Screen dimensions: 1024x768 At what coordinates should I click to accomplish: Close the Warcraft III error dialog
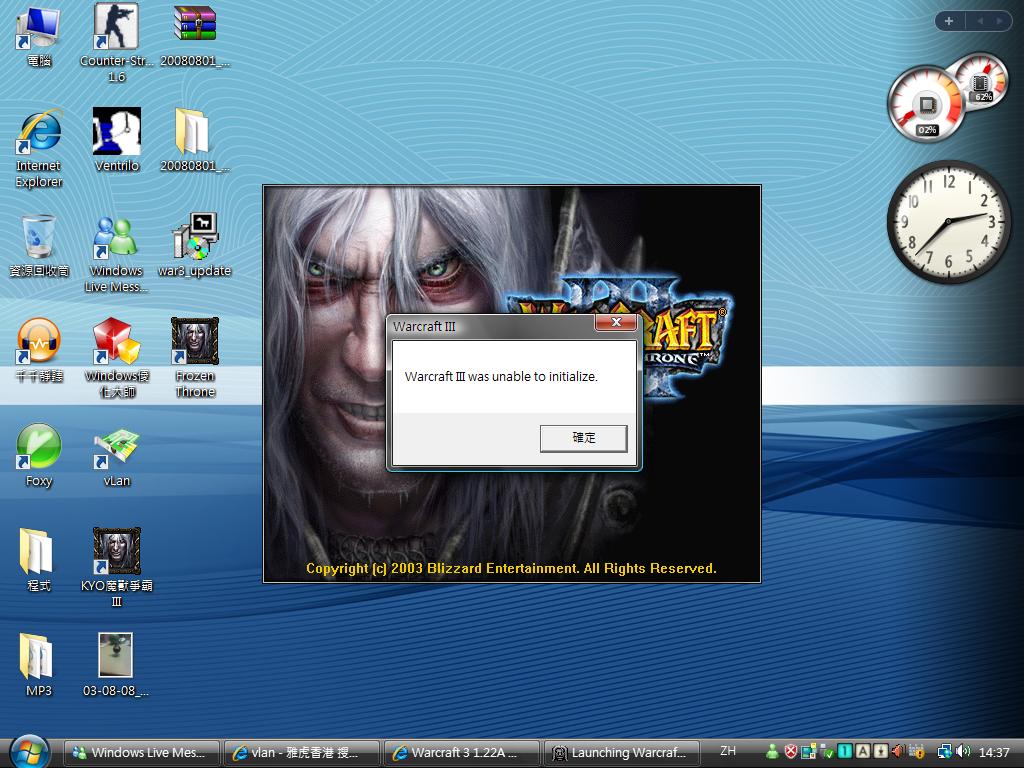pyautogui.click(x=616, y=323)
